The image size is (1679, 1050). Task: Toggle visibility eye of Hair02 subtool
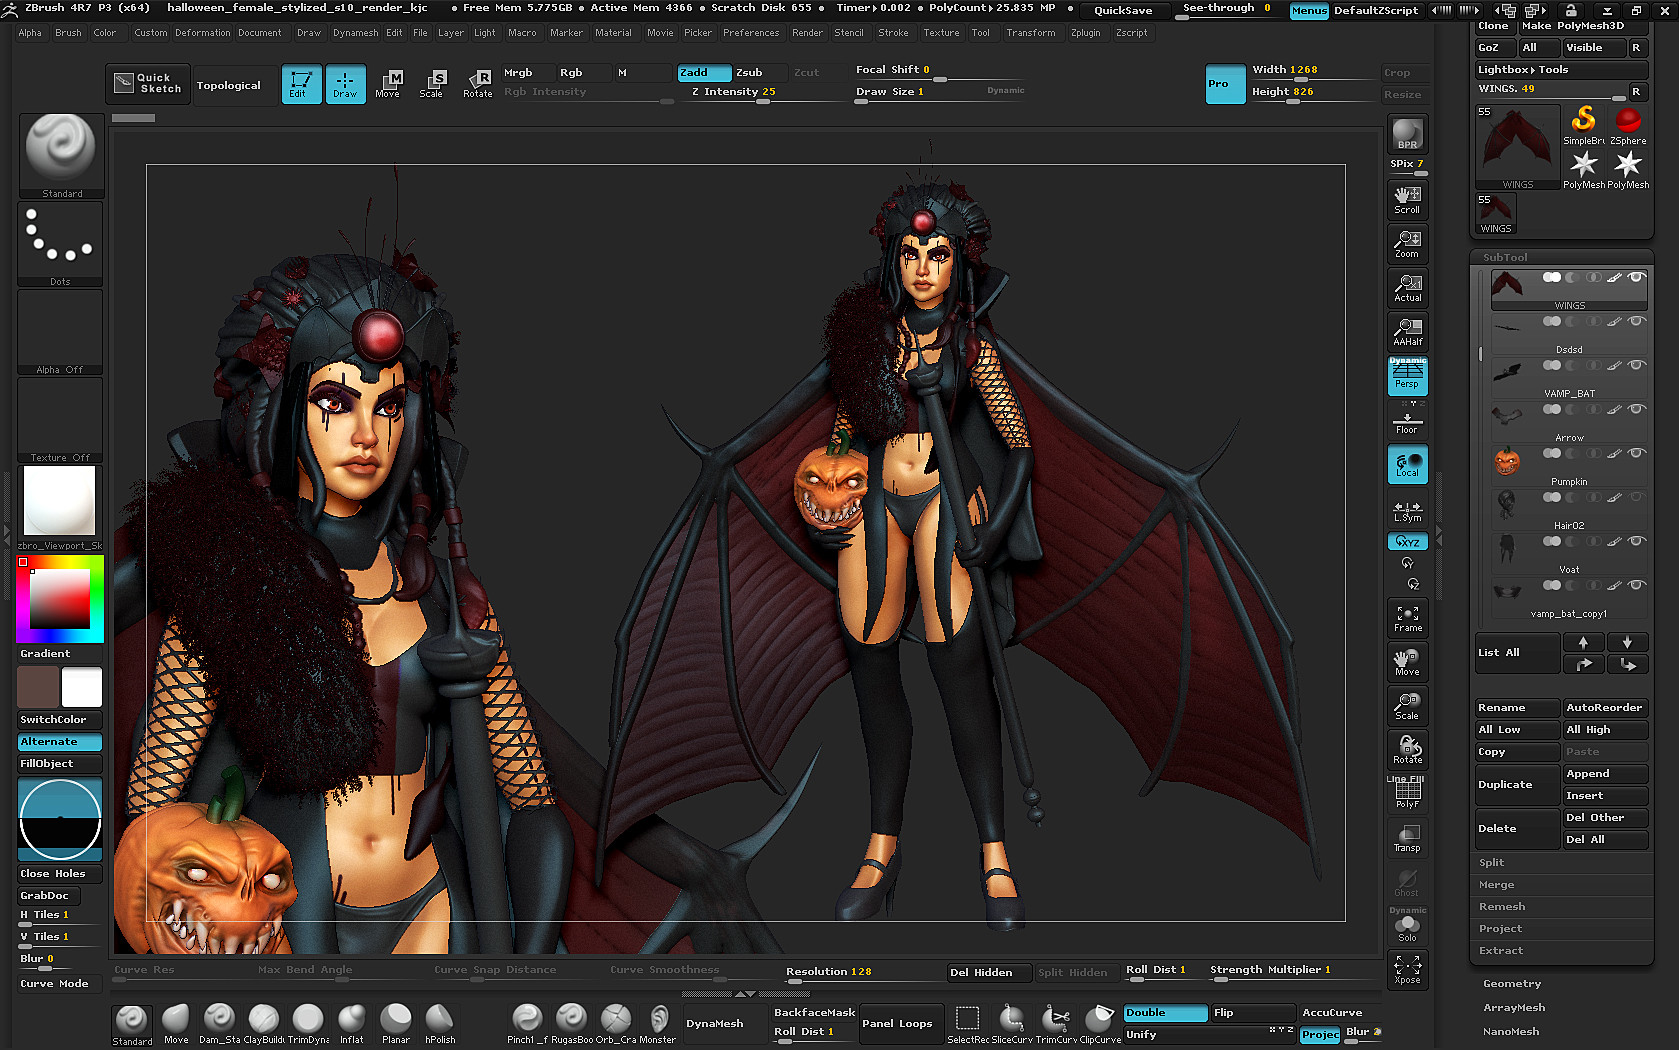[1636, 497]
